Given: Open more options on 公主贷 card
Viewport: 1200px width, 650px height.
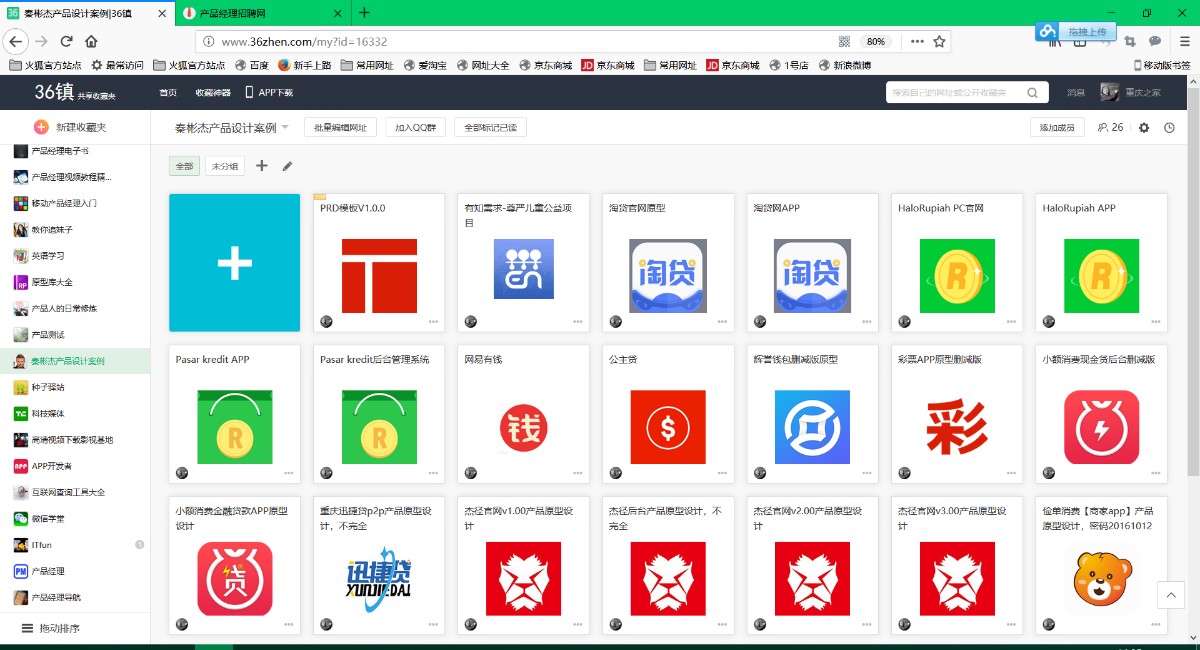Looking at the screenshot, I should pyautogui.click(x=722, y=473).
